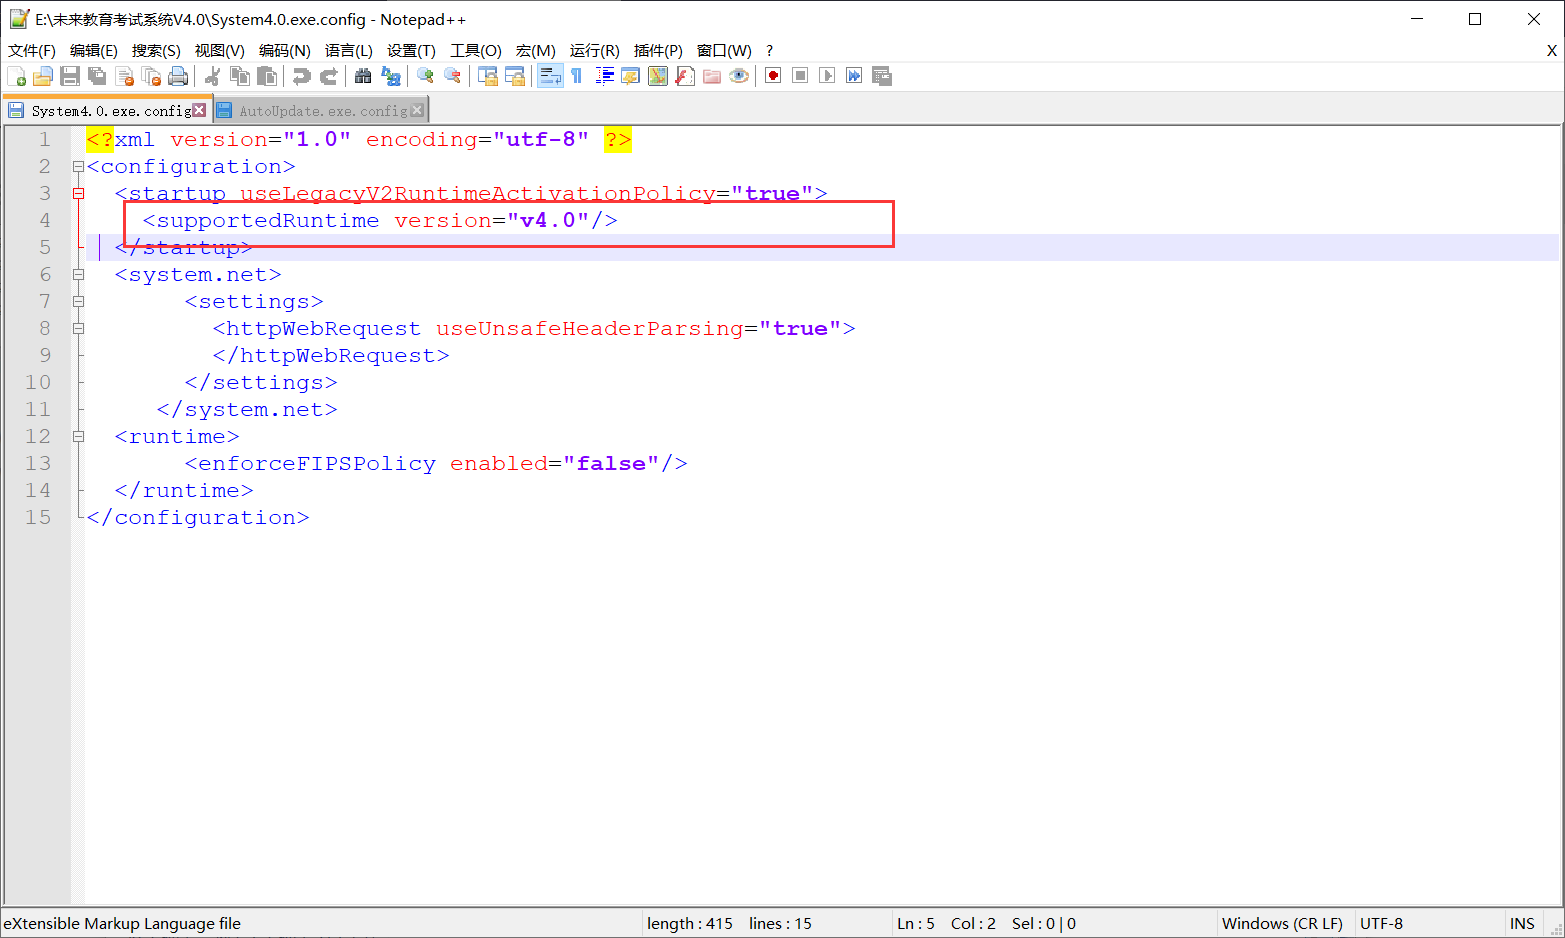Click the Paste clipboard icon
The height and width of the screenshot is (938, 1565).
pos(267,76)
